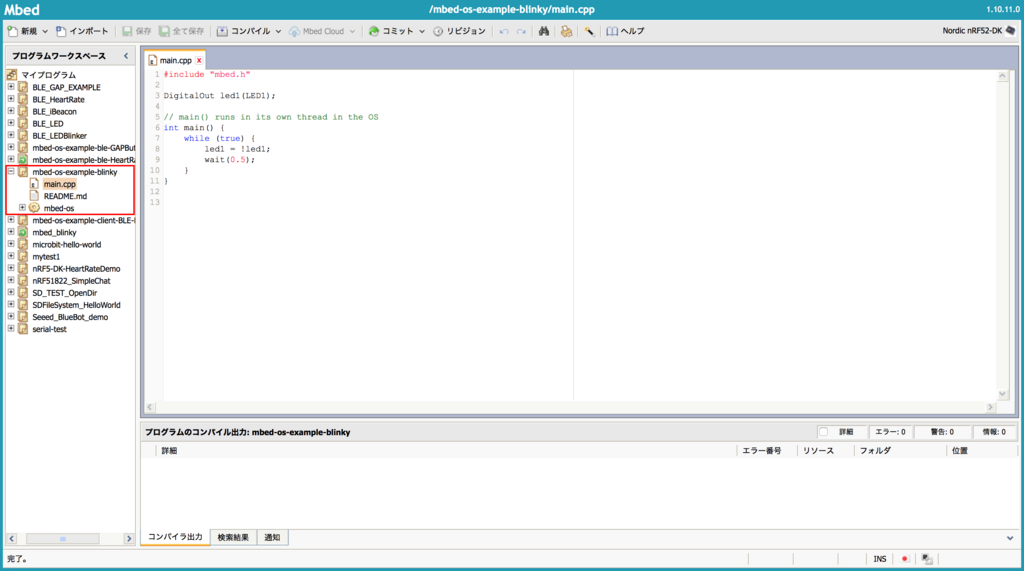Click the Mbed Cloud toolbar button
The image size is (1024, 571).
(x=316, y=31)
